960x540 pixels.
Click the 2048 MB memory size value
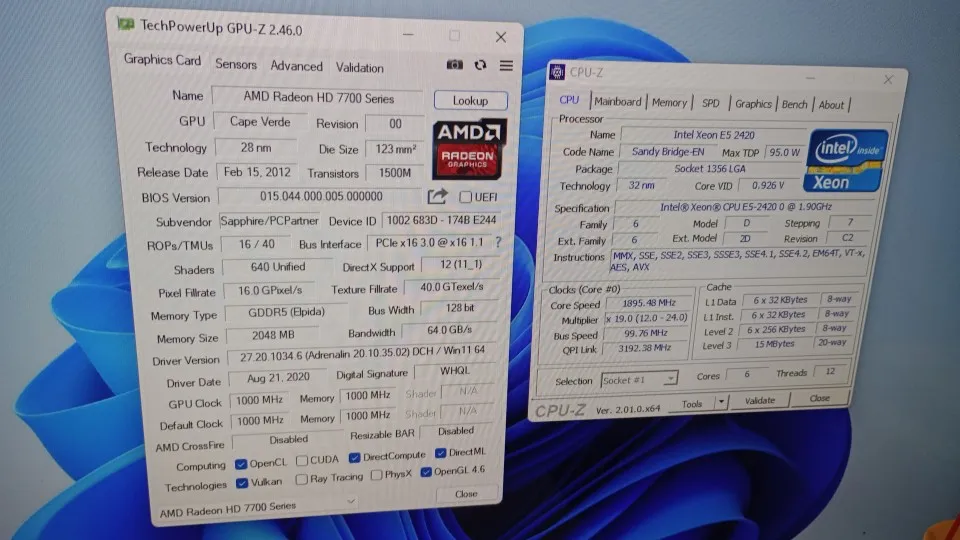(x=272, y=336)
